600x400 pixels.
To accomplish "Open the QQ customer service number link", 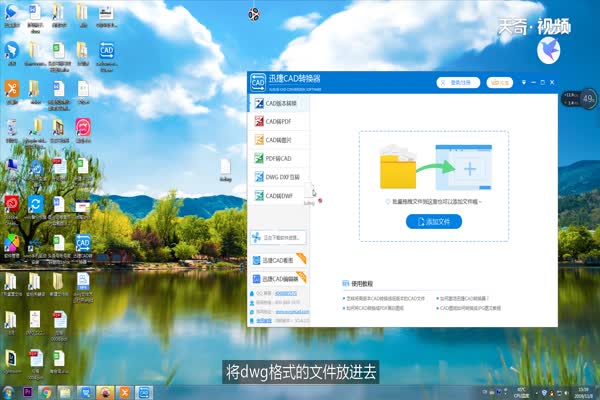I will [x=285, y=294].
